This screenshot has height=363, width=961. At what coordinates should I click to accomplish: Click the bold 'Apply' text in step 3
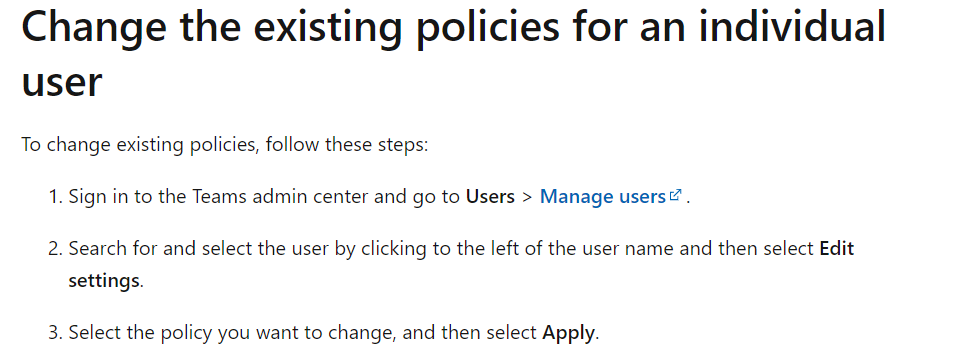(x=568, y=333)
